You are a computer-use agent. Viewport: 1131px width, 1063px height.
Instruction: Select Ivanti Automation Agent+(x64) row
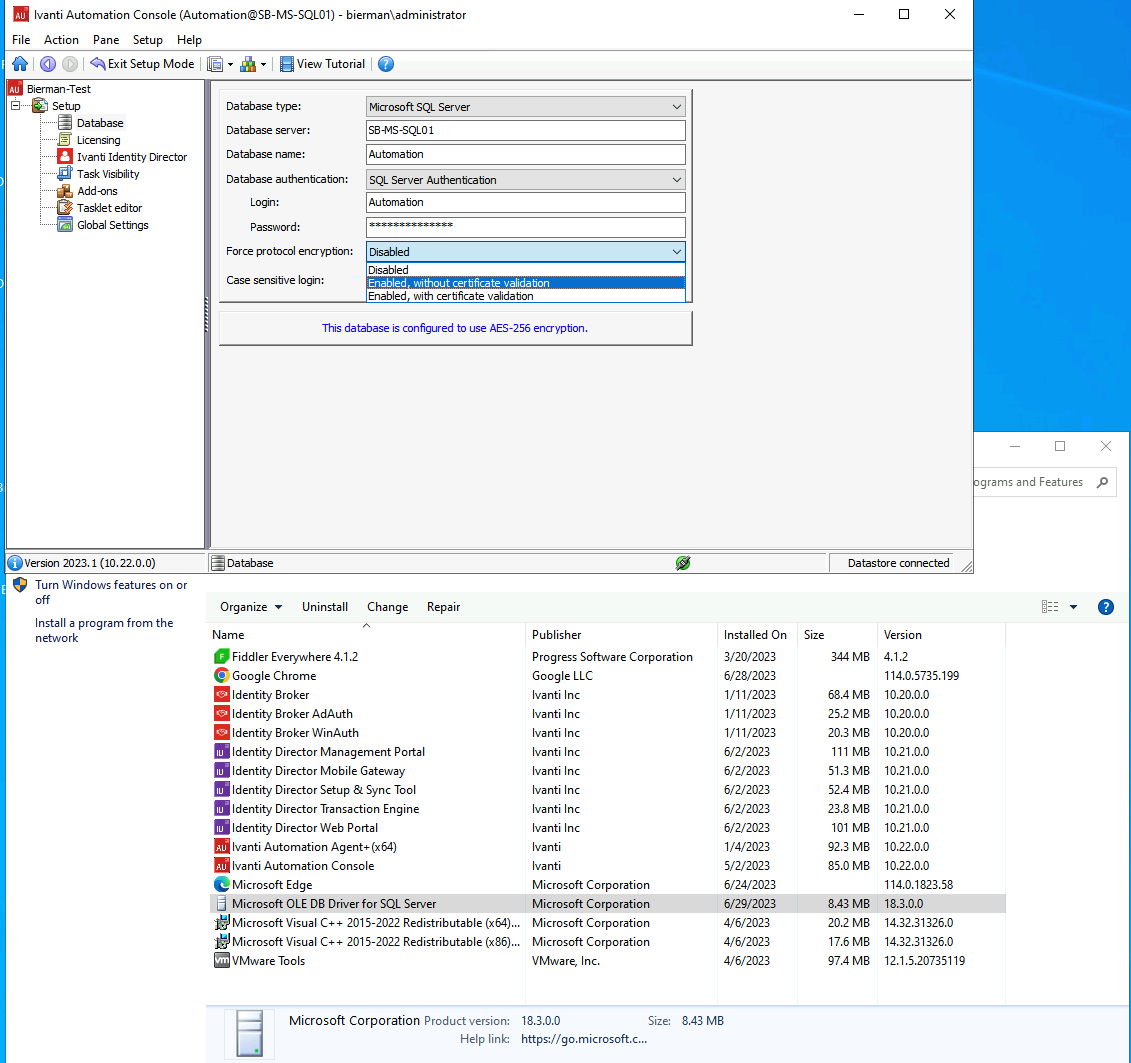pos(607,847)
